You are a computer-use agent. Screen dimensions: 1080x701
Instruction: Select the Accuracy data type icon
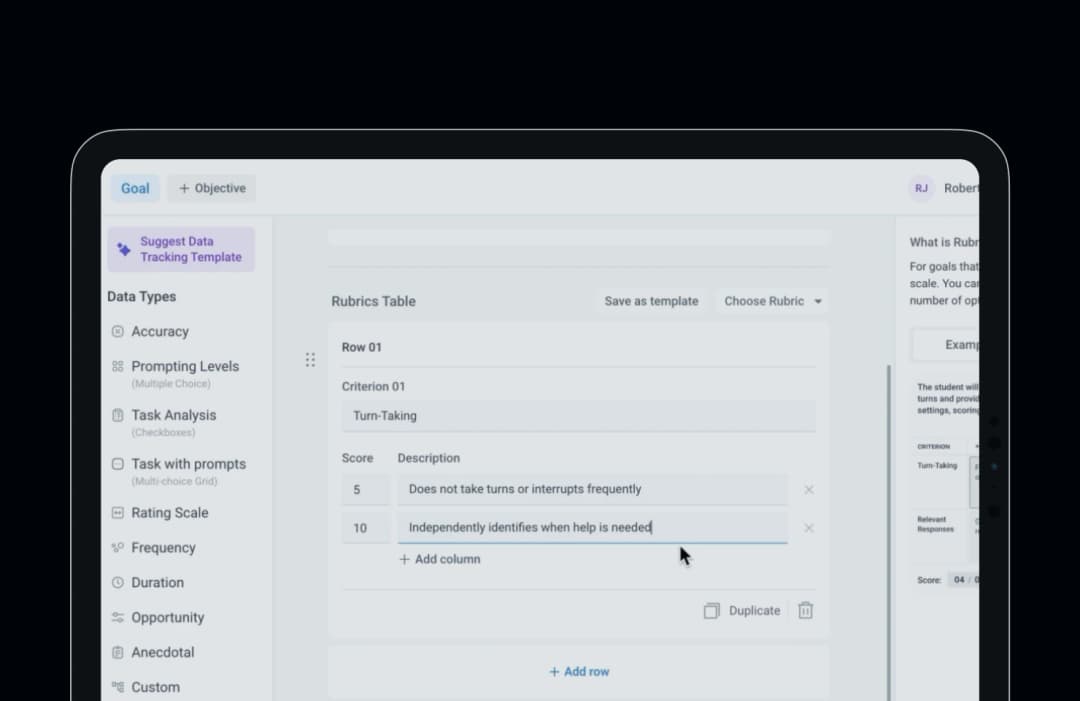118,331
